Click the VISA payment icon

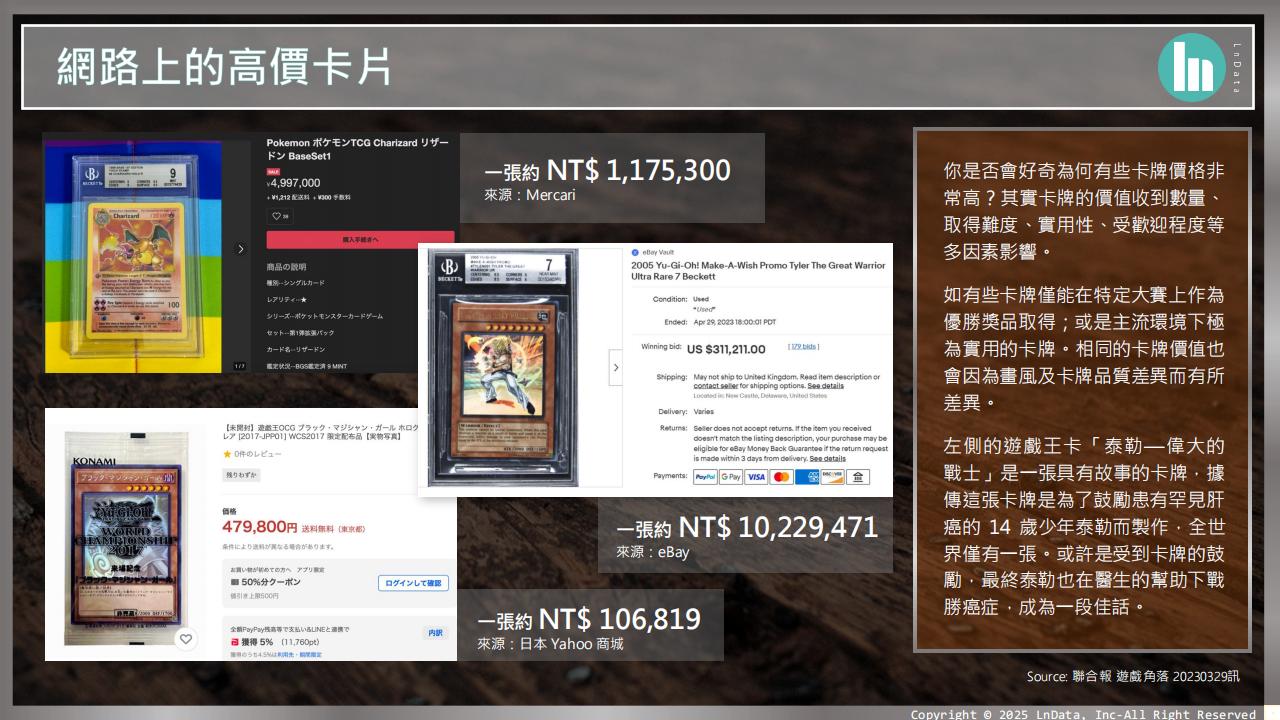[x=757, y=477]
